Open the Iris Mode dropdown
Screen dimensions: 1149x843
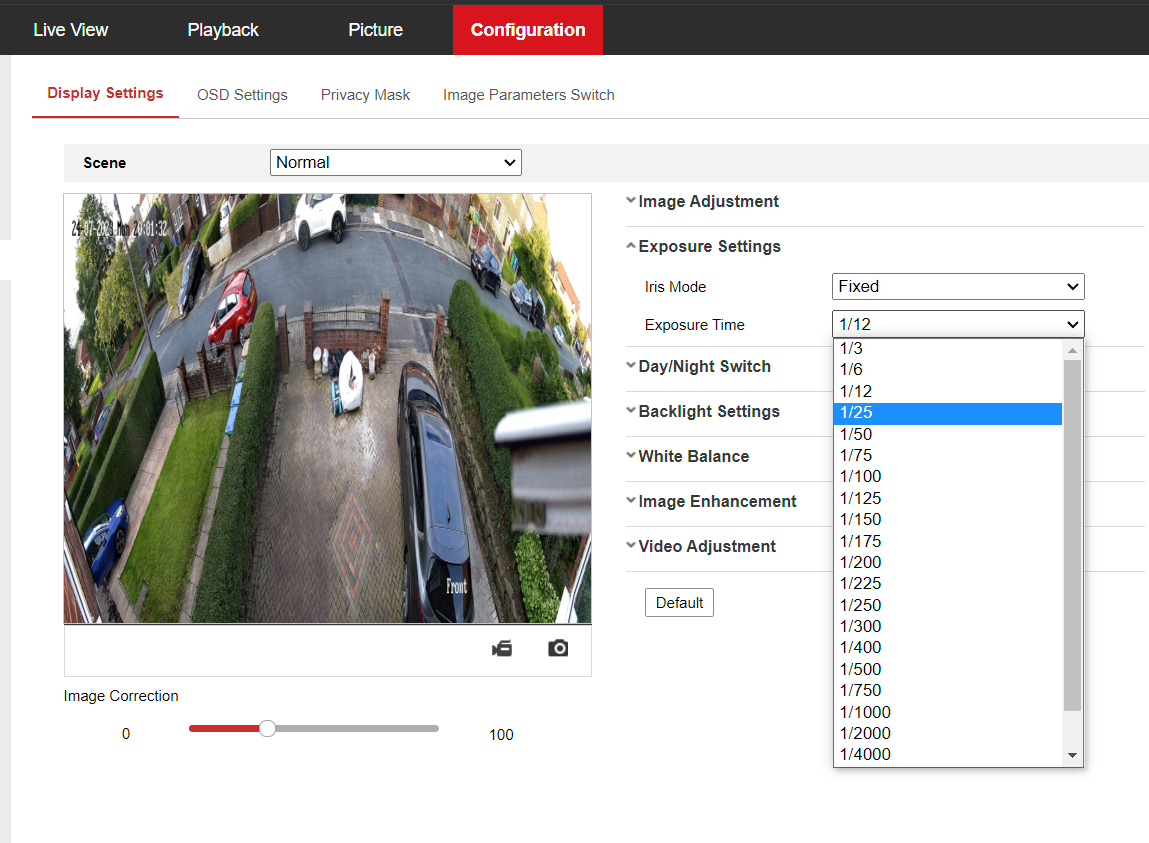coord(958,287)
